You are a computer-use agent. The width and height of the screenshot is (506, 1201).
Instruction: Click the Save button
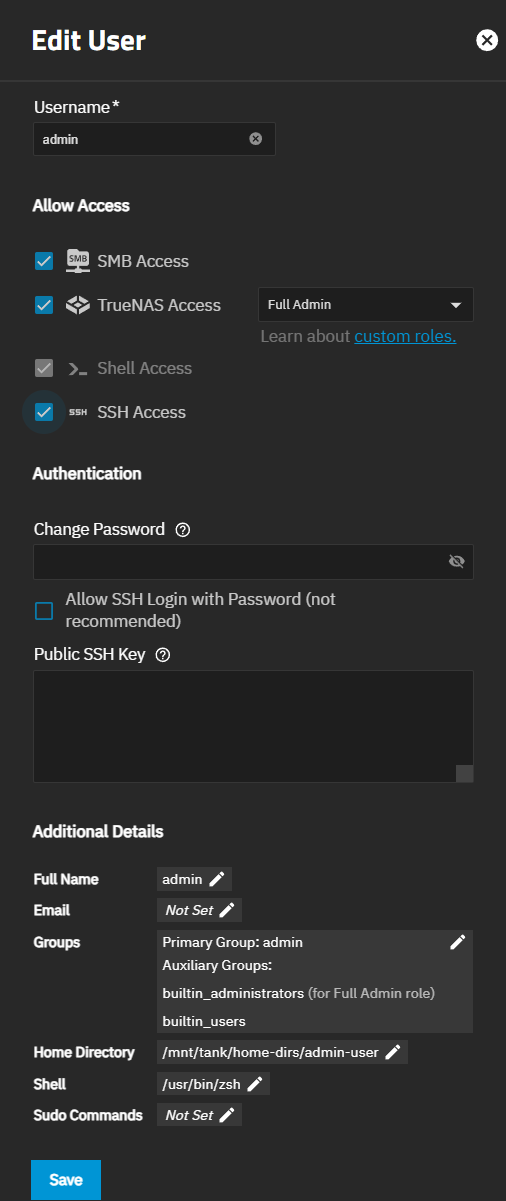[x=66, y=1180]
